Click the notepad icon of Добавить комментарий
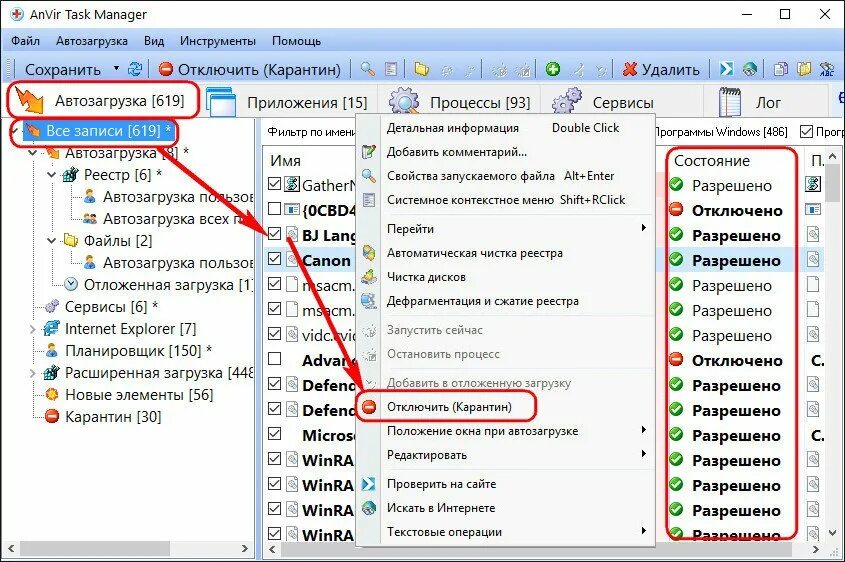This screenshot has height=562, width=845. tap(369, 152)
